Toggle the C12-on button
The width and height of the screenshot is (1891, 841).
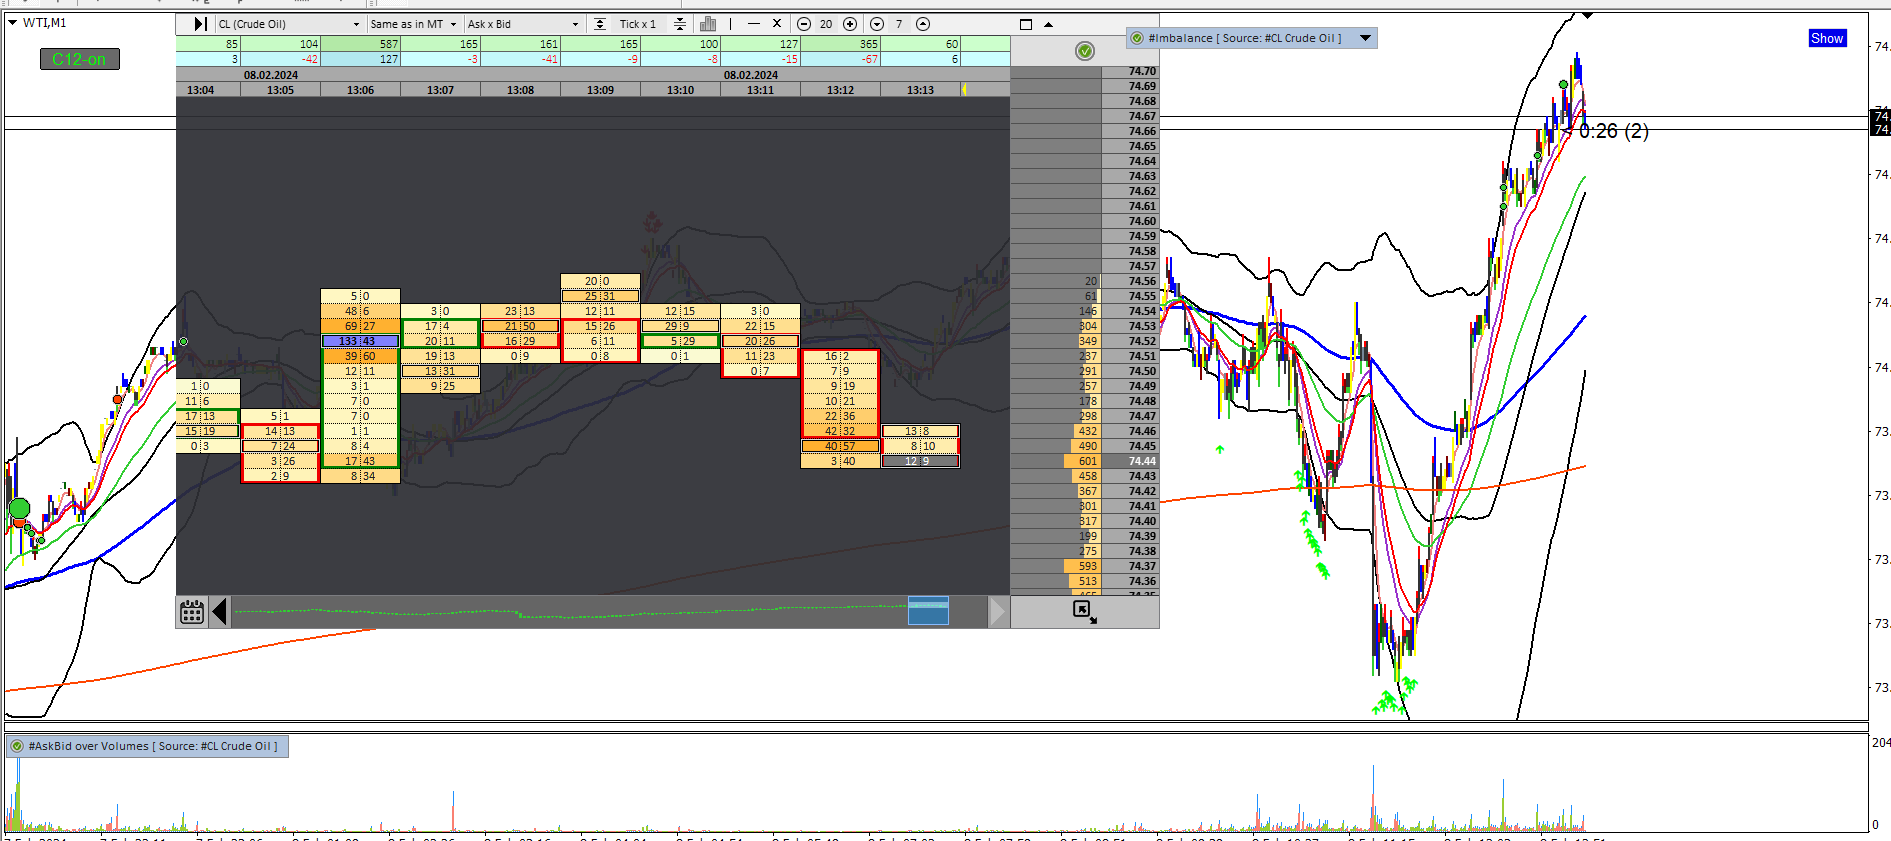(x=79, y=59)
